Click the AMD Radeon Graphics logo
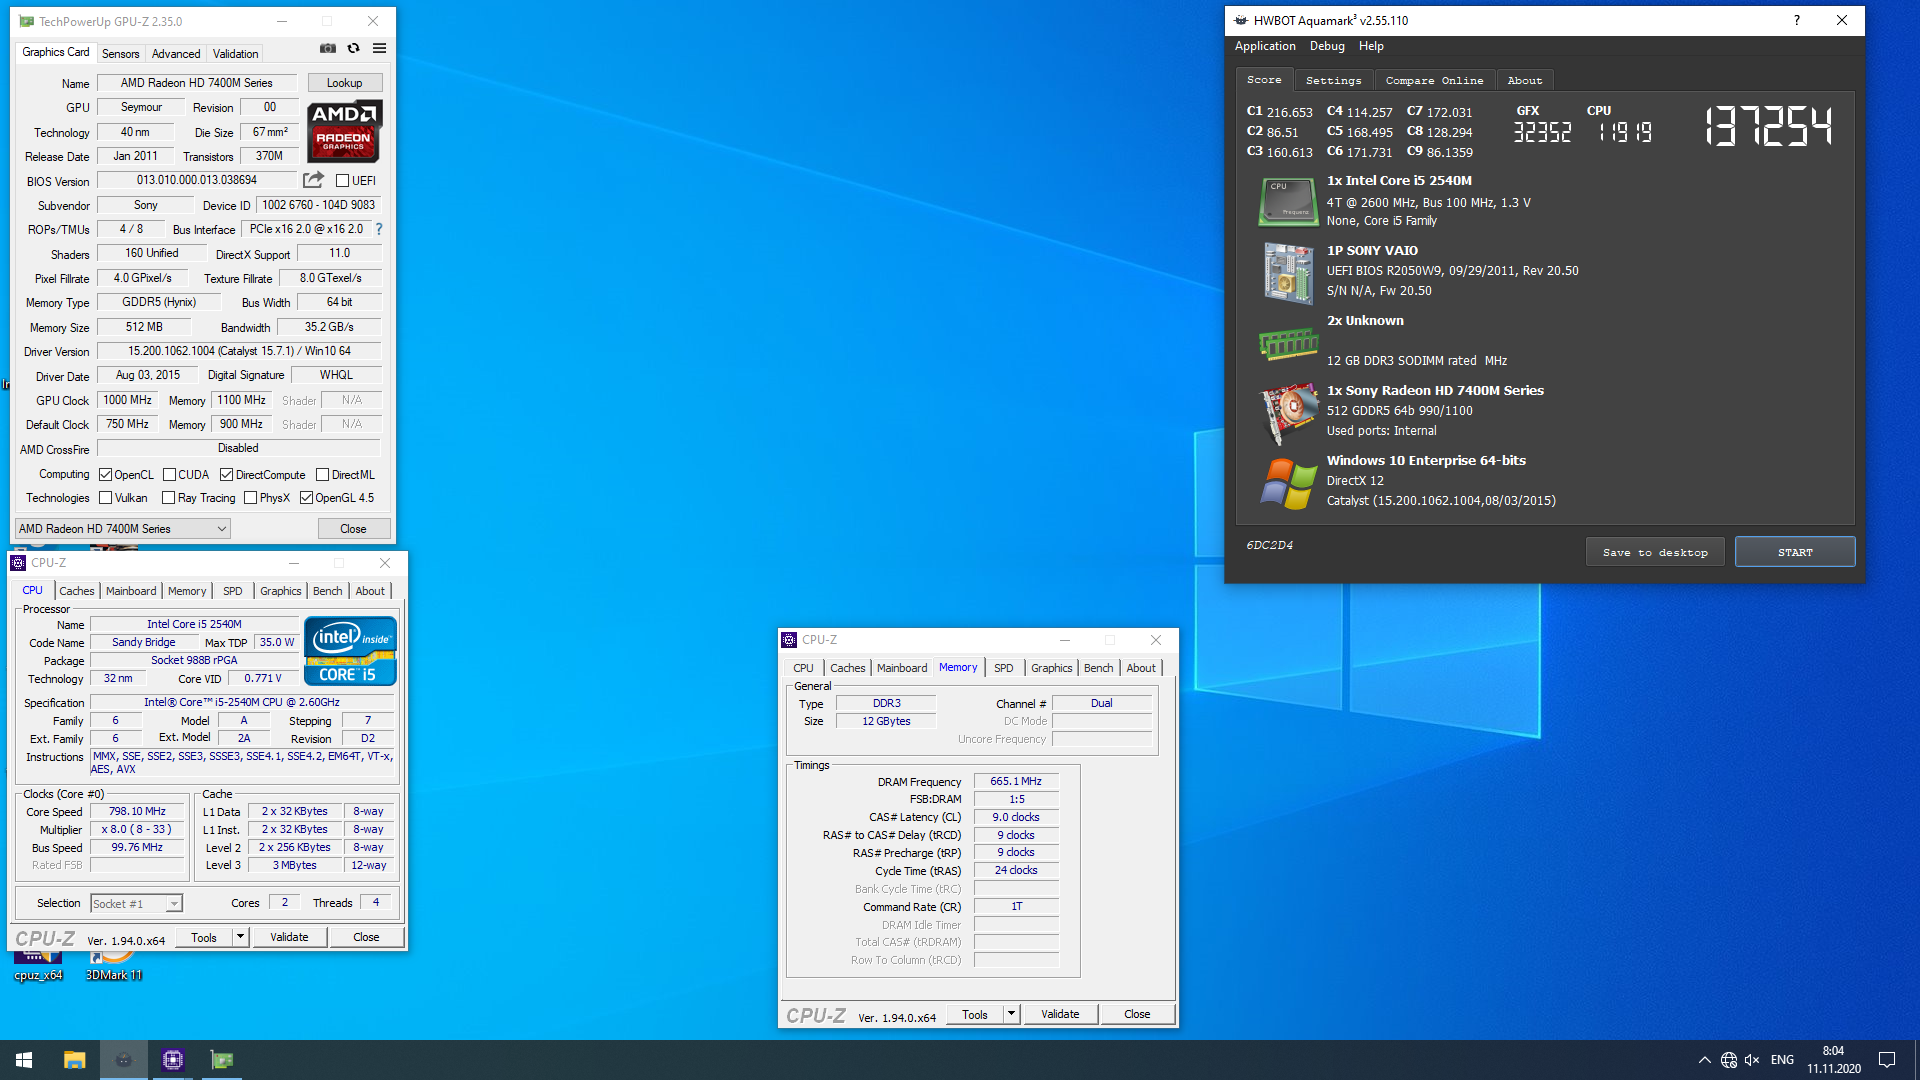 point(344,131)
